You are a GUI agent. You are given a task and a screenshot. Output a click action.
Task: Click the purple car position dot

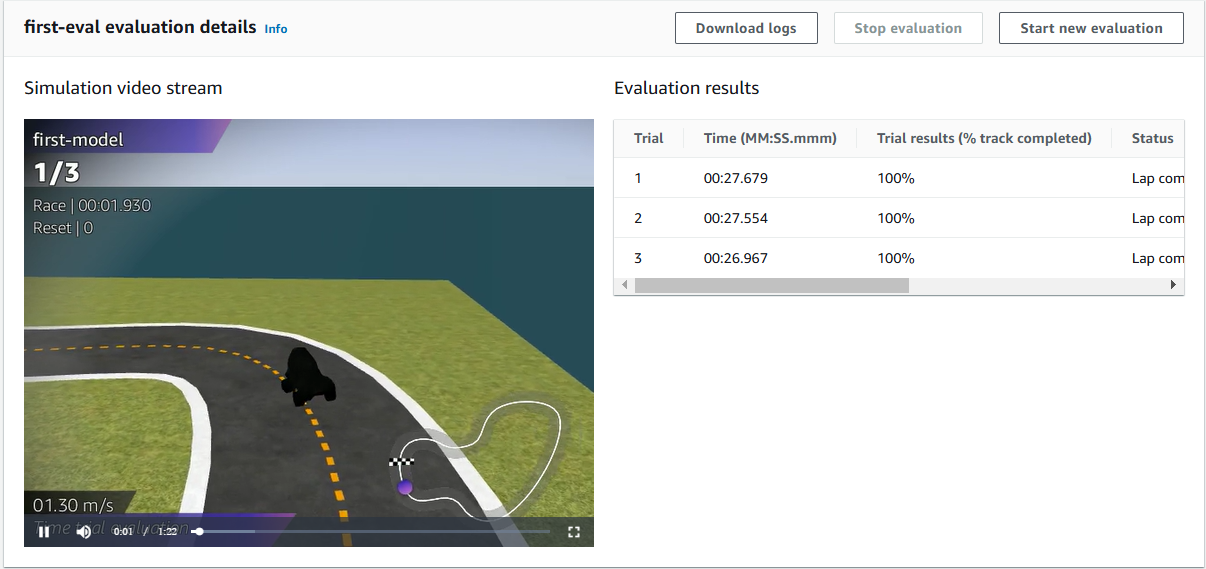[405, 488]
